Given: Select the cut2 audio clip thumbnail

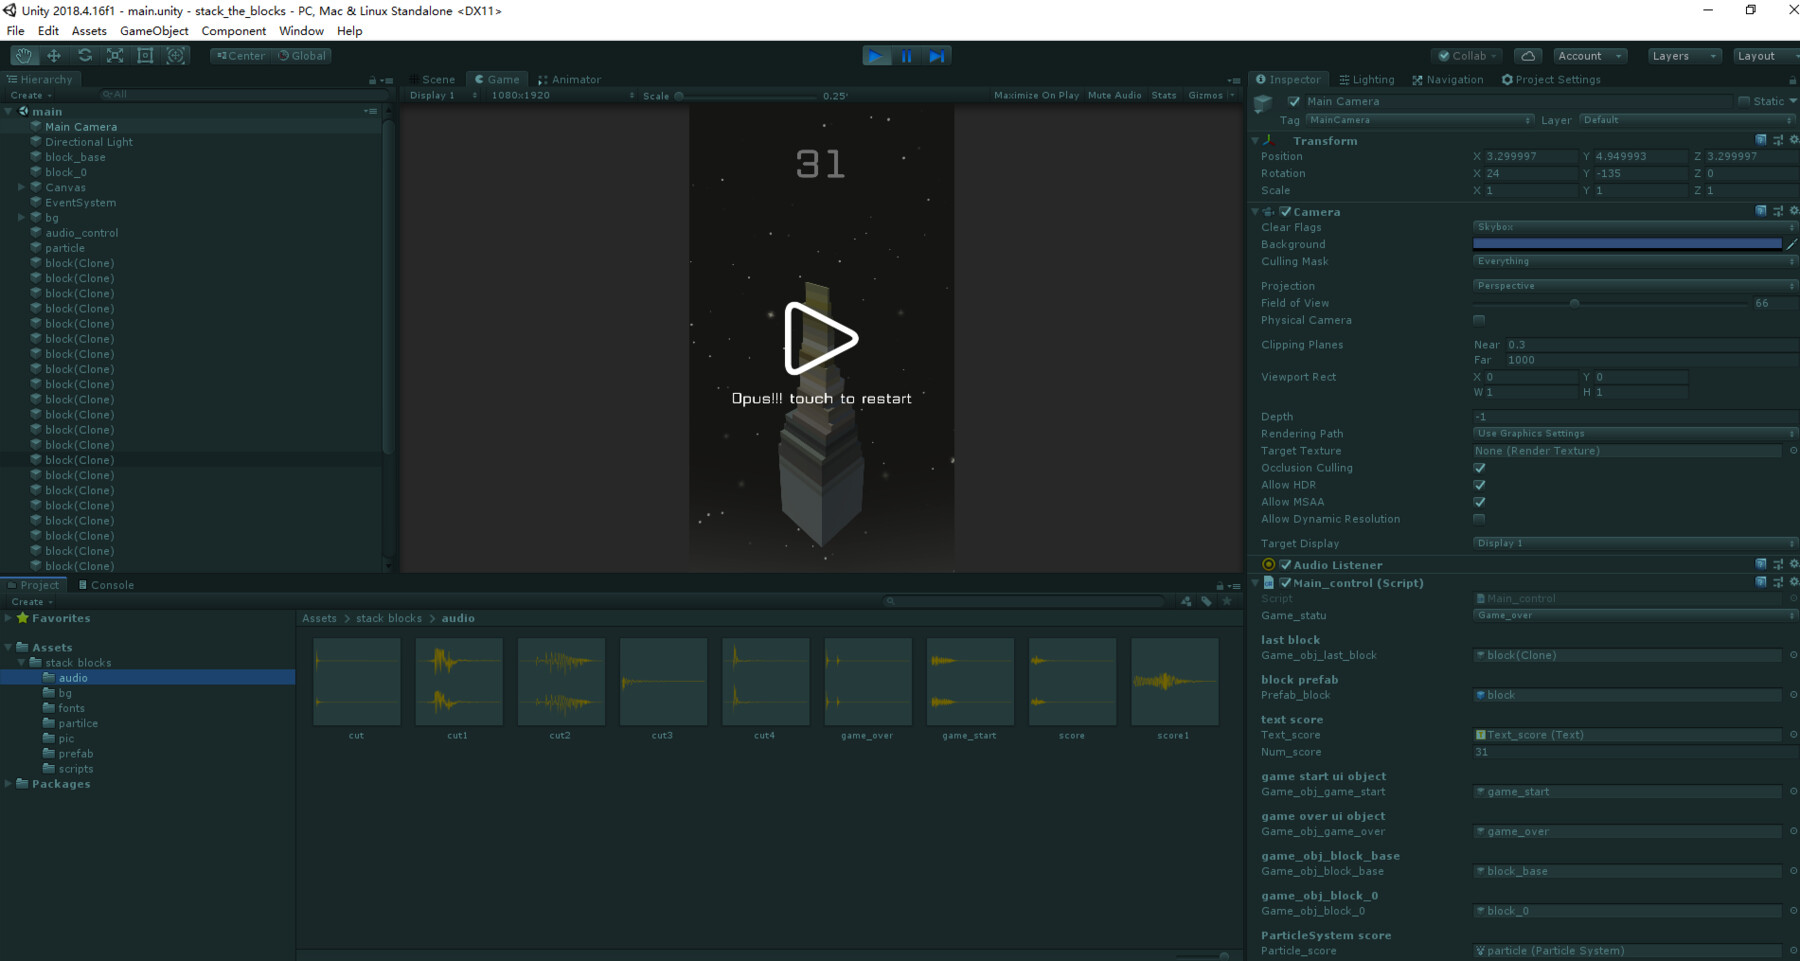Looking at the screenshot, I should (560, 681).
